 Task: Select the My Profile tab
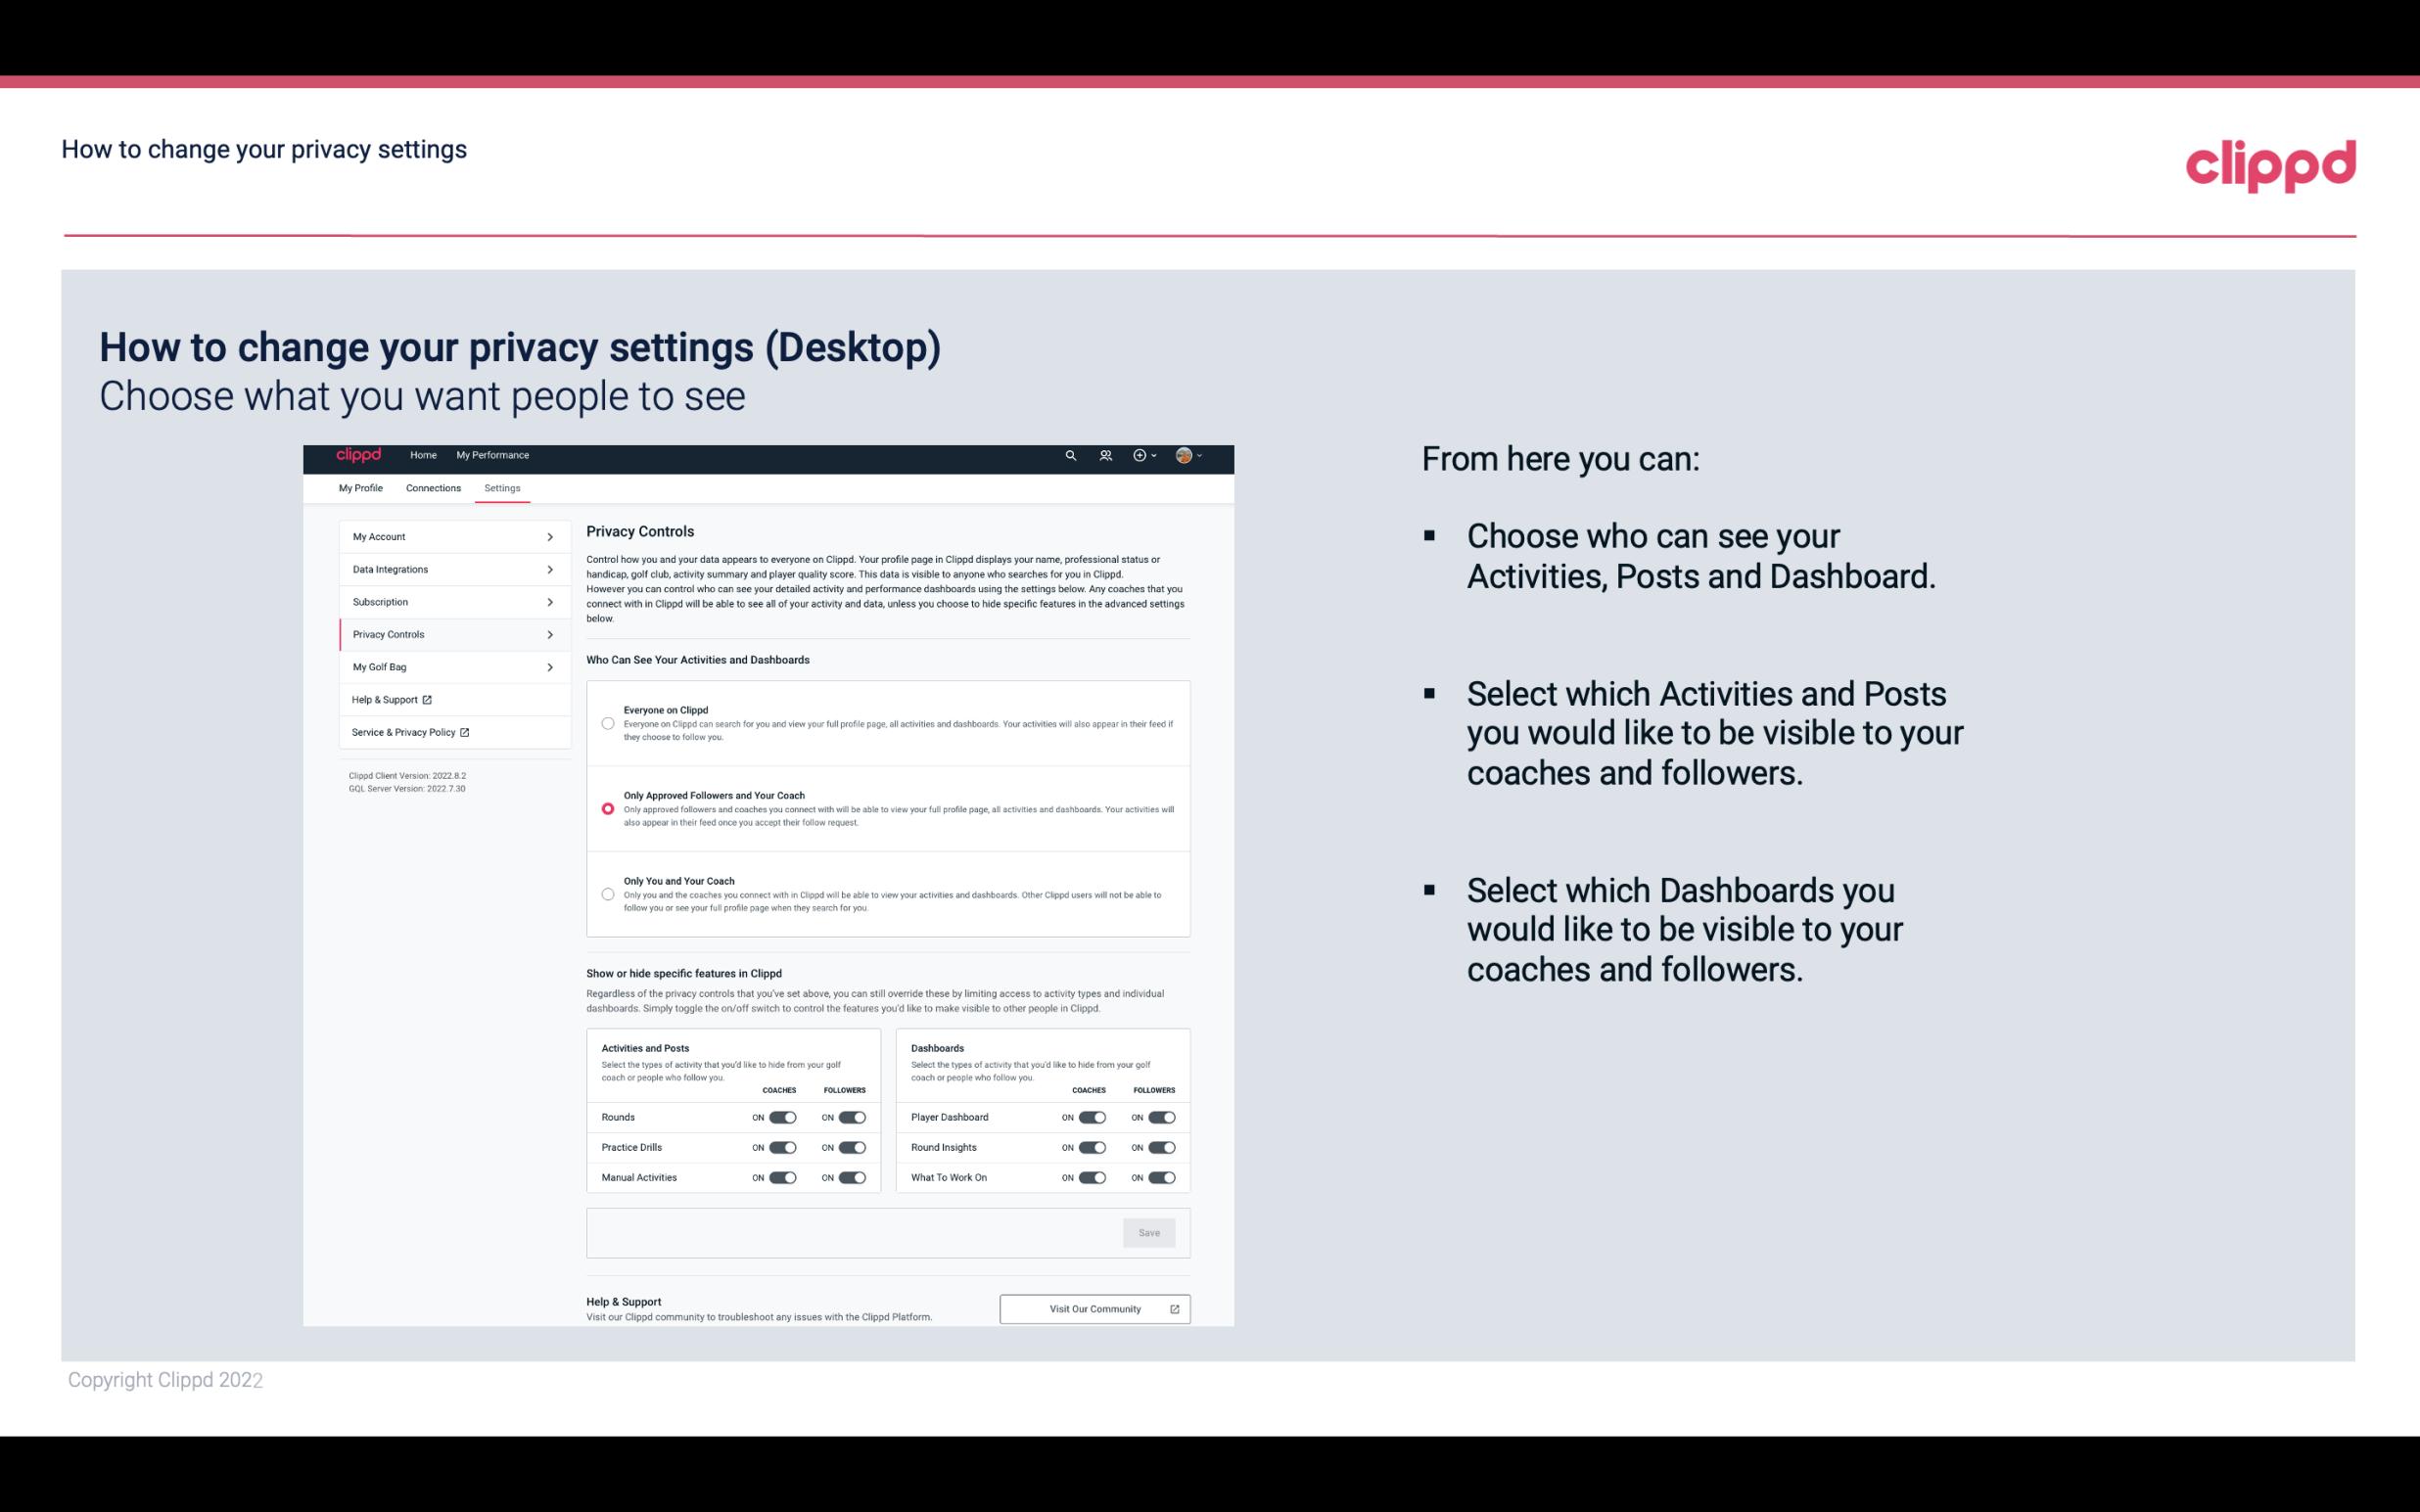pyautogui.click(x=360, y=487)
